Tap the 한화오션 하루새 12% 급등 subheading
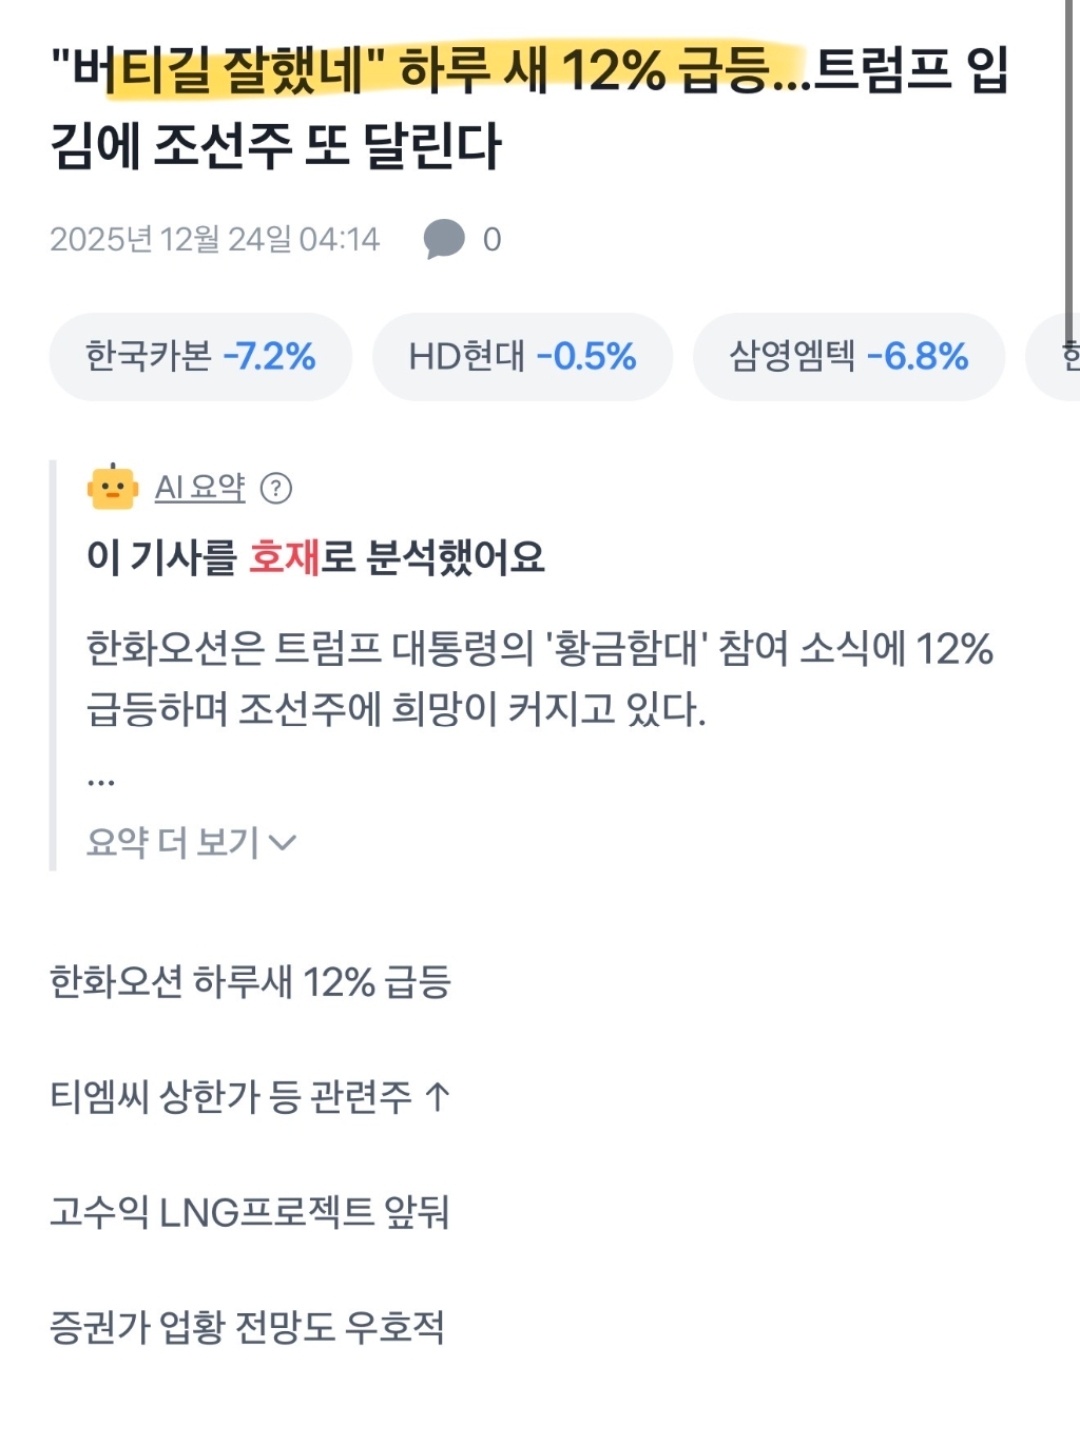Viewport: 1080px width, 1451px height. tap(250, 982)
